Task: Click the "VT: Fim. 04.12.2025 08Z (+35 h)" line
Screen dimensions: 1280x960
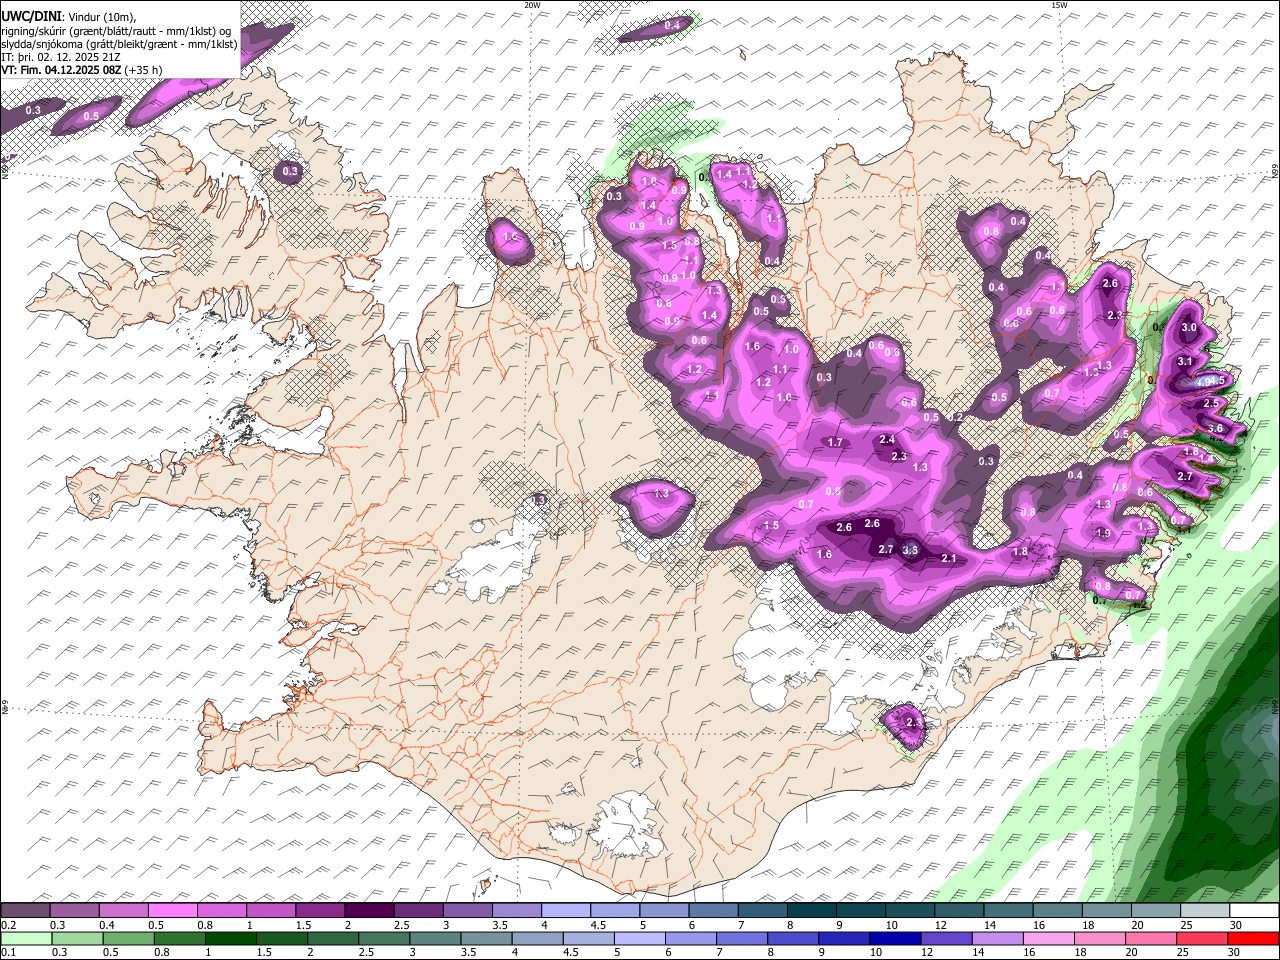Action: (82, 70)
